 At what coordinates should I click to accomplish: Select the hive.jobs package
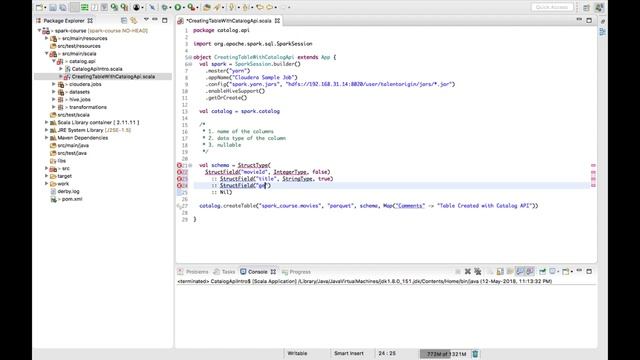click(x=80, y=100)
